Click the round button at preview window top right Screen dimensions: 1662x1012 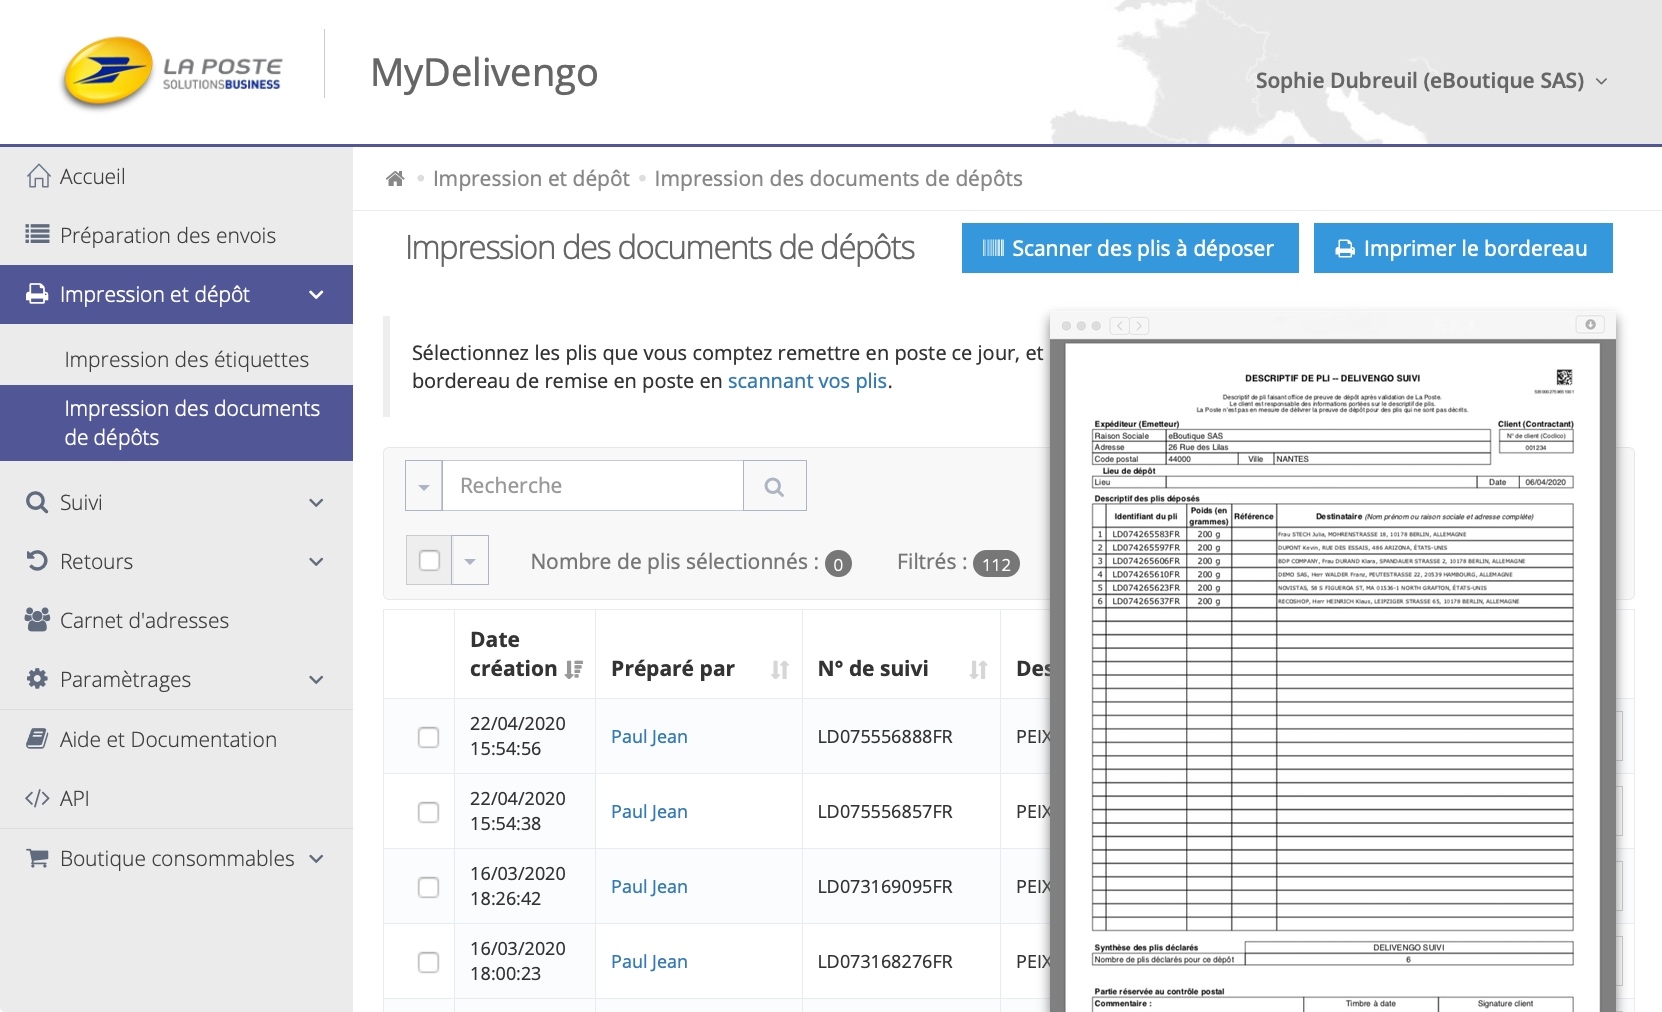coord(1590,324)
